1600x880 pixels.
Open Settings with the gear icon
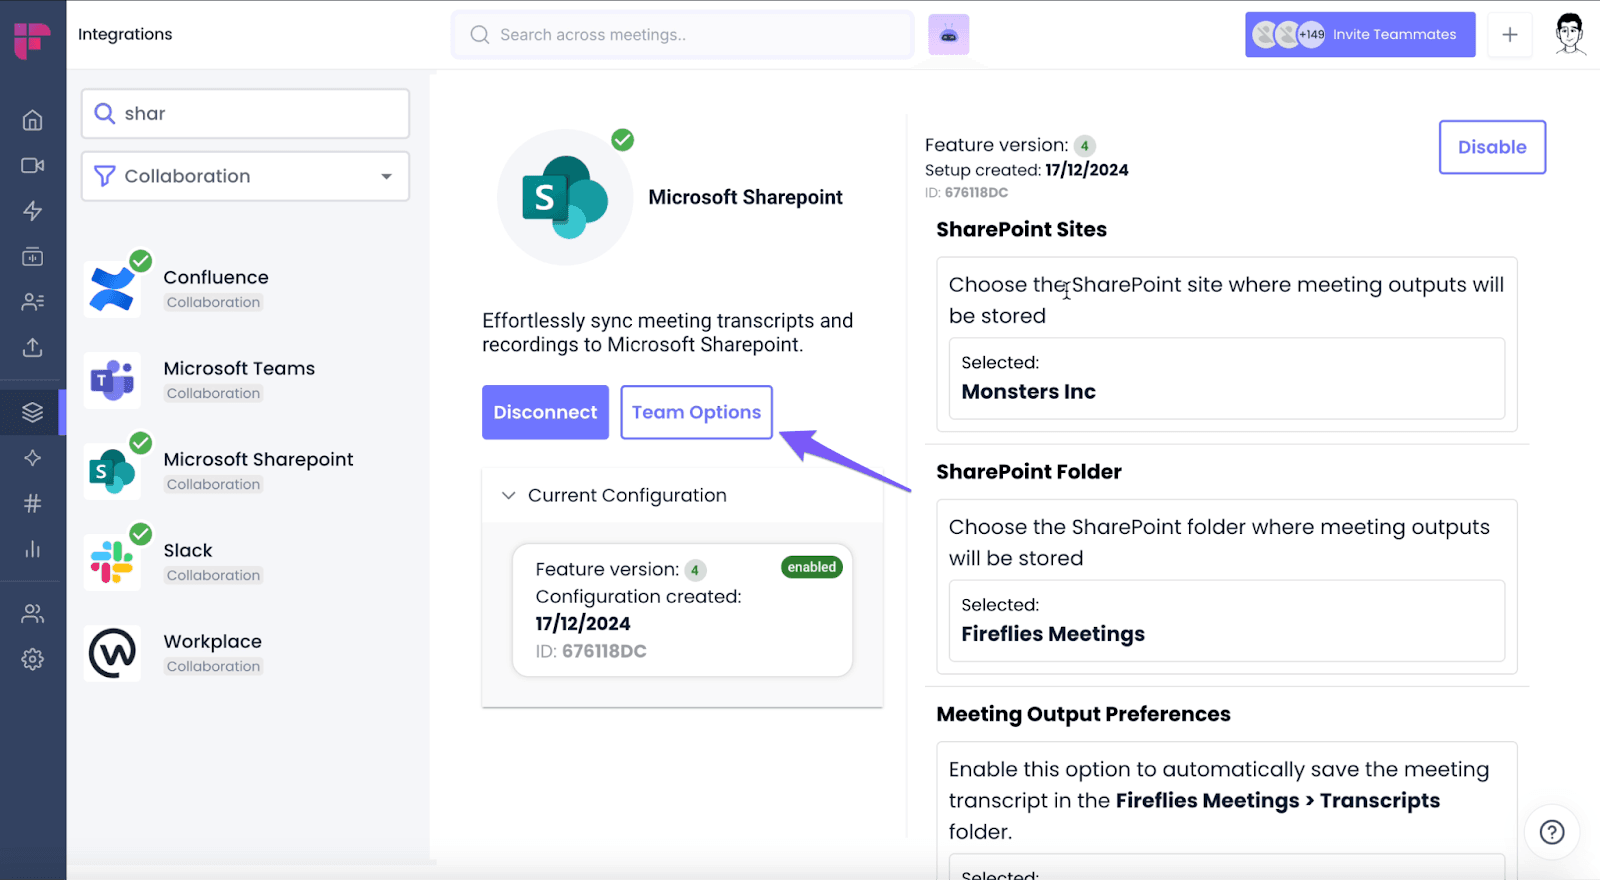tap(33, 659)
